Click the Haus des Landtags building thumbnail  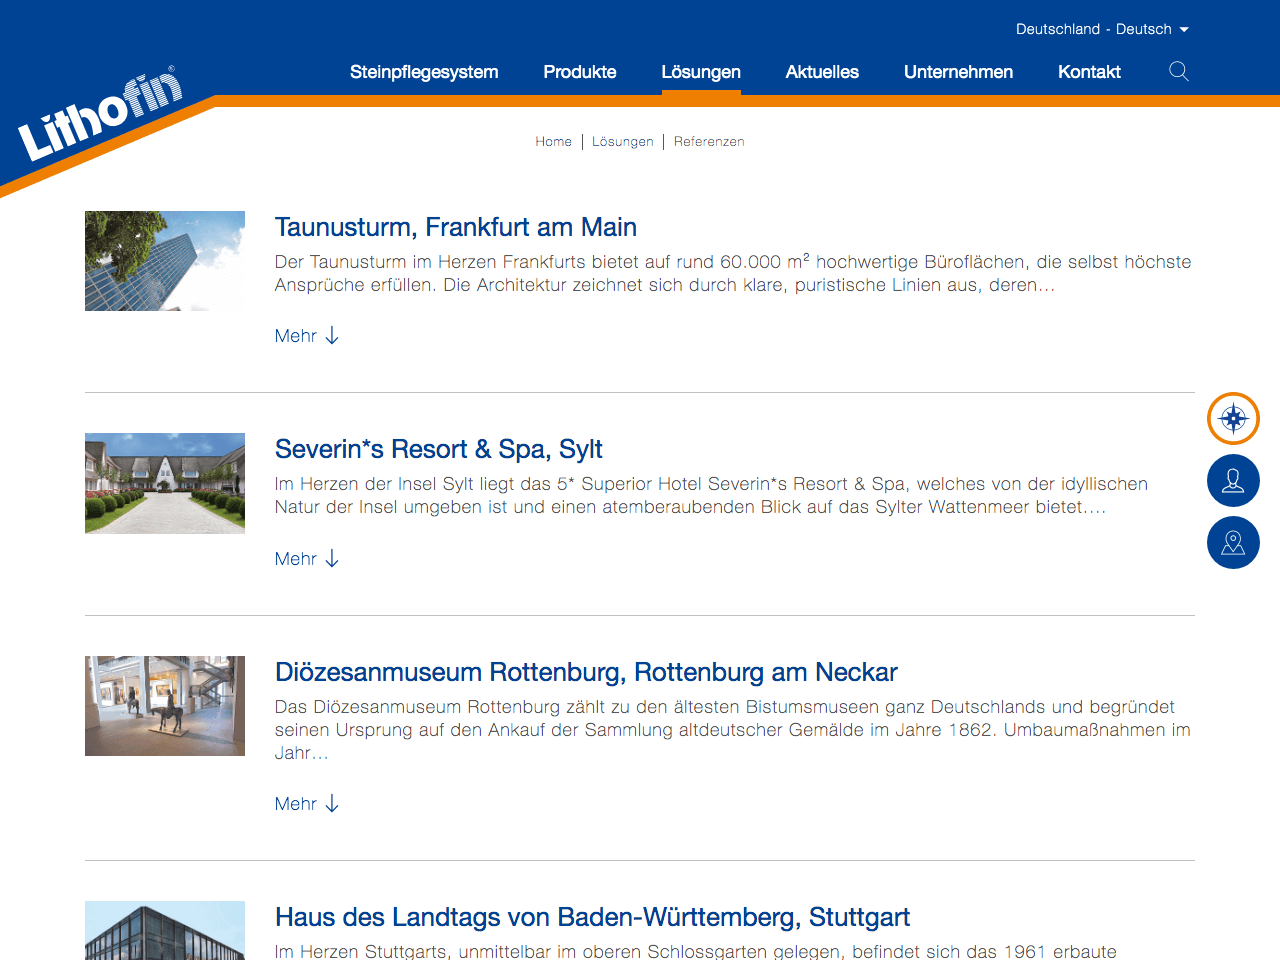tap(165, 931)
